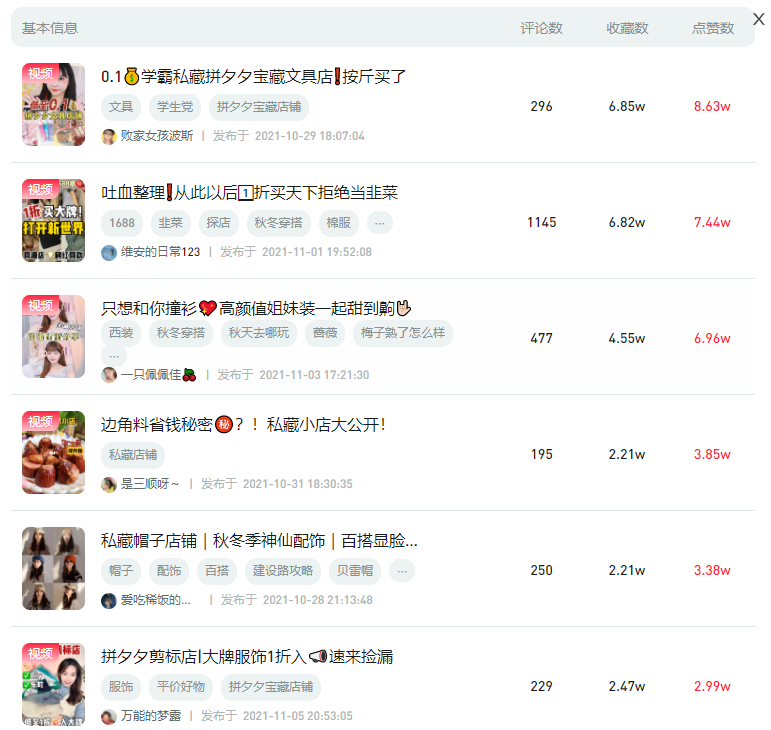771x730 pixels.
Task: Open the 秋冬穿搭 tag on 吐血整理 post
Action: 278,223
